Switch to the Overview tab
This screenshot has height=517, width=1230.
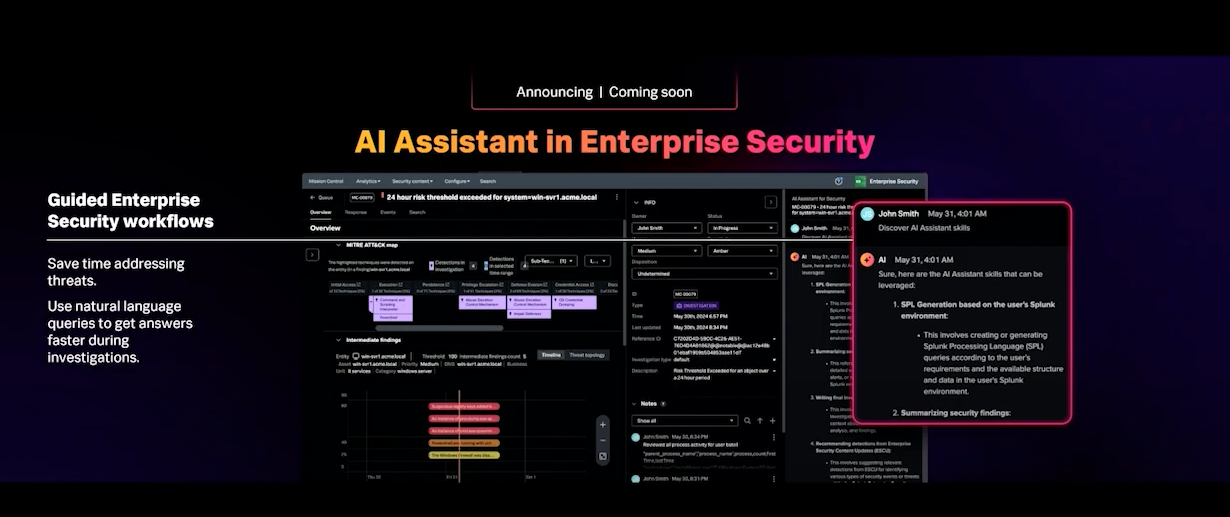point(320,212)
